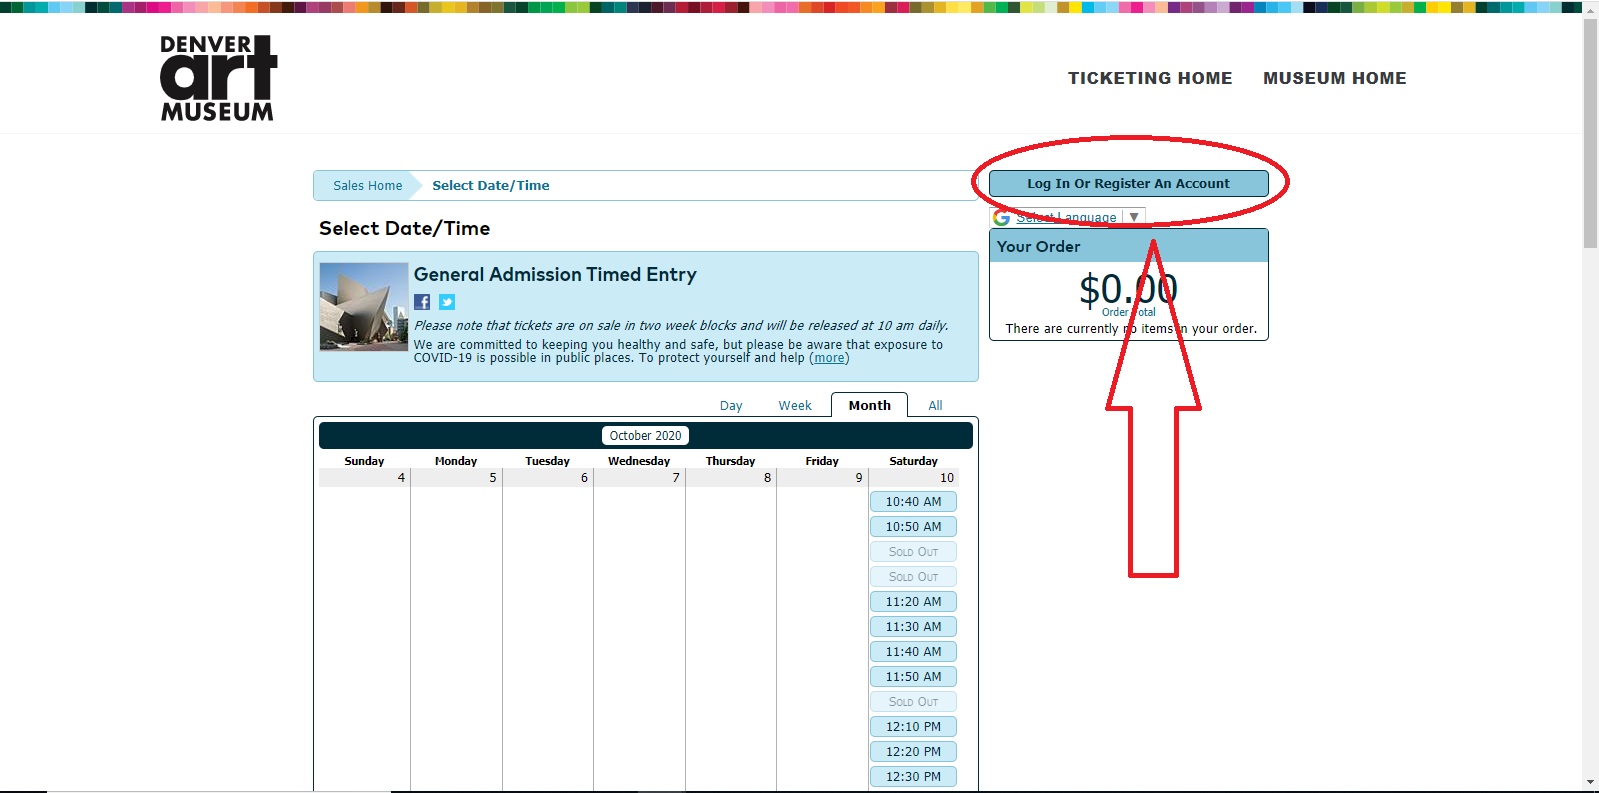
Task: Click the museum building thumbnail image
Action: pos(363,307)
